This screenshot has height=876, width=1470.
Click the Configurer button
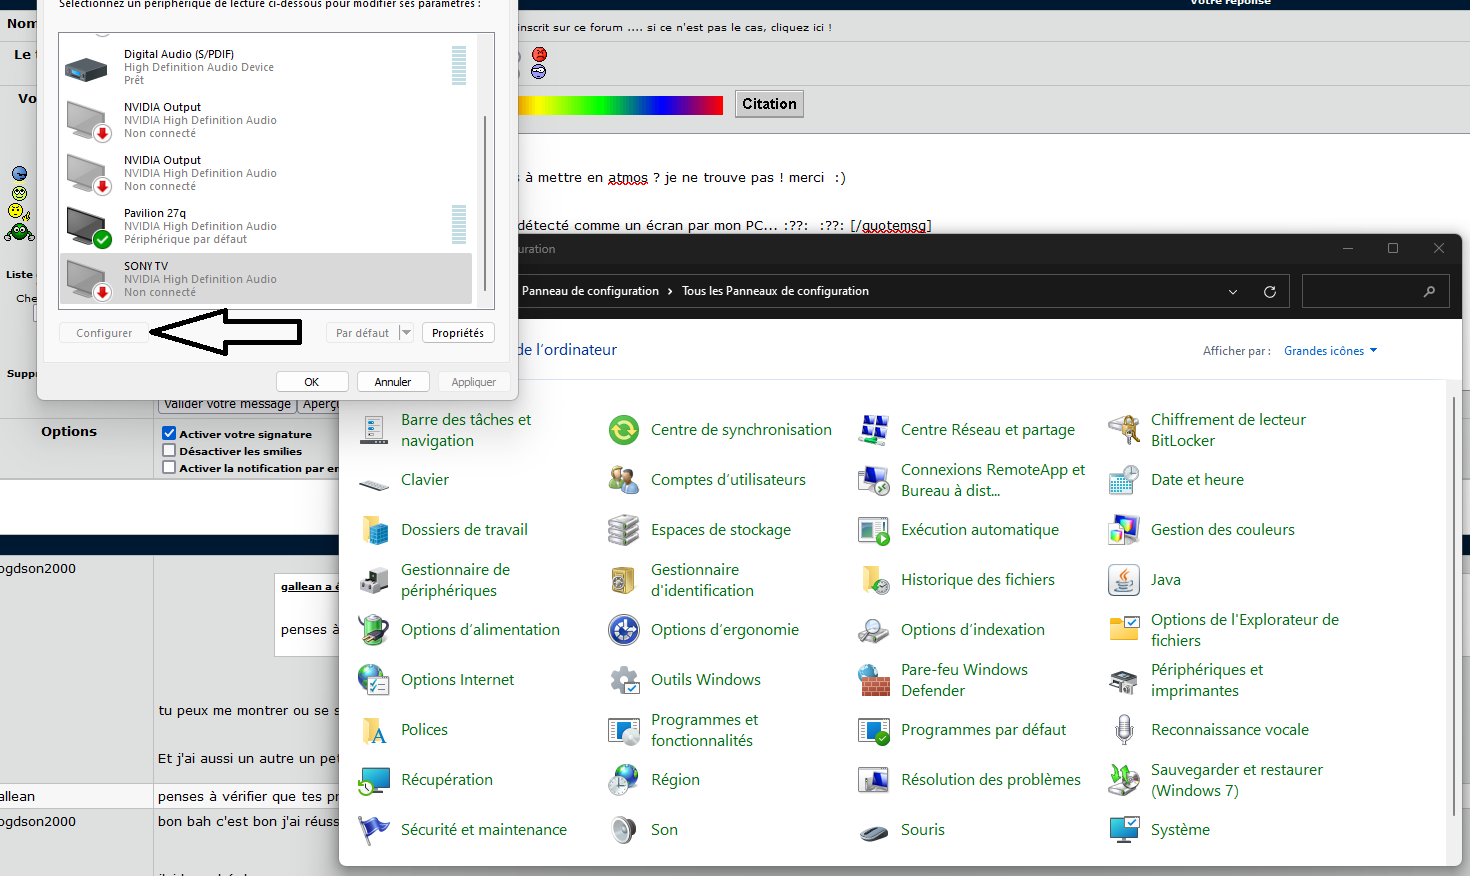104,333
